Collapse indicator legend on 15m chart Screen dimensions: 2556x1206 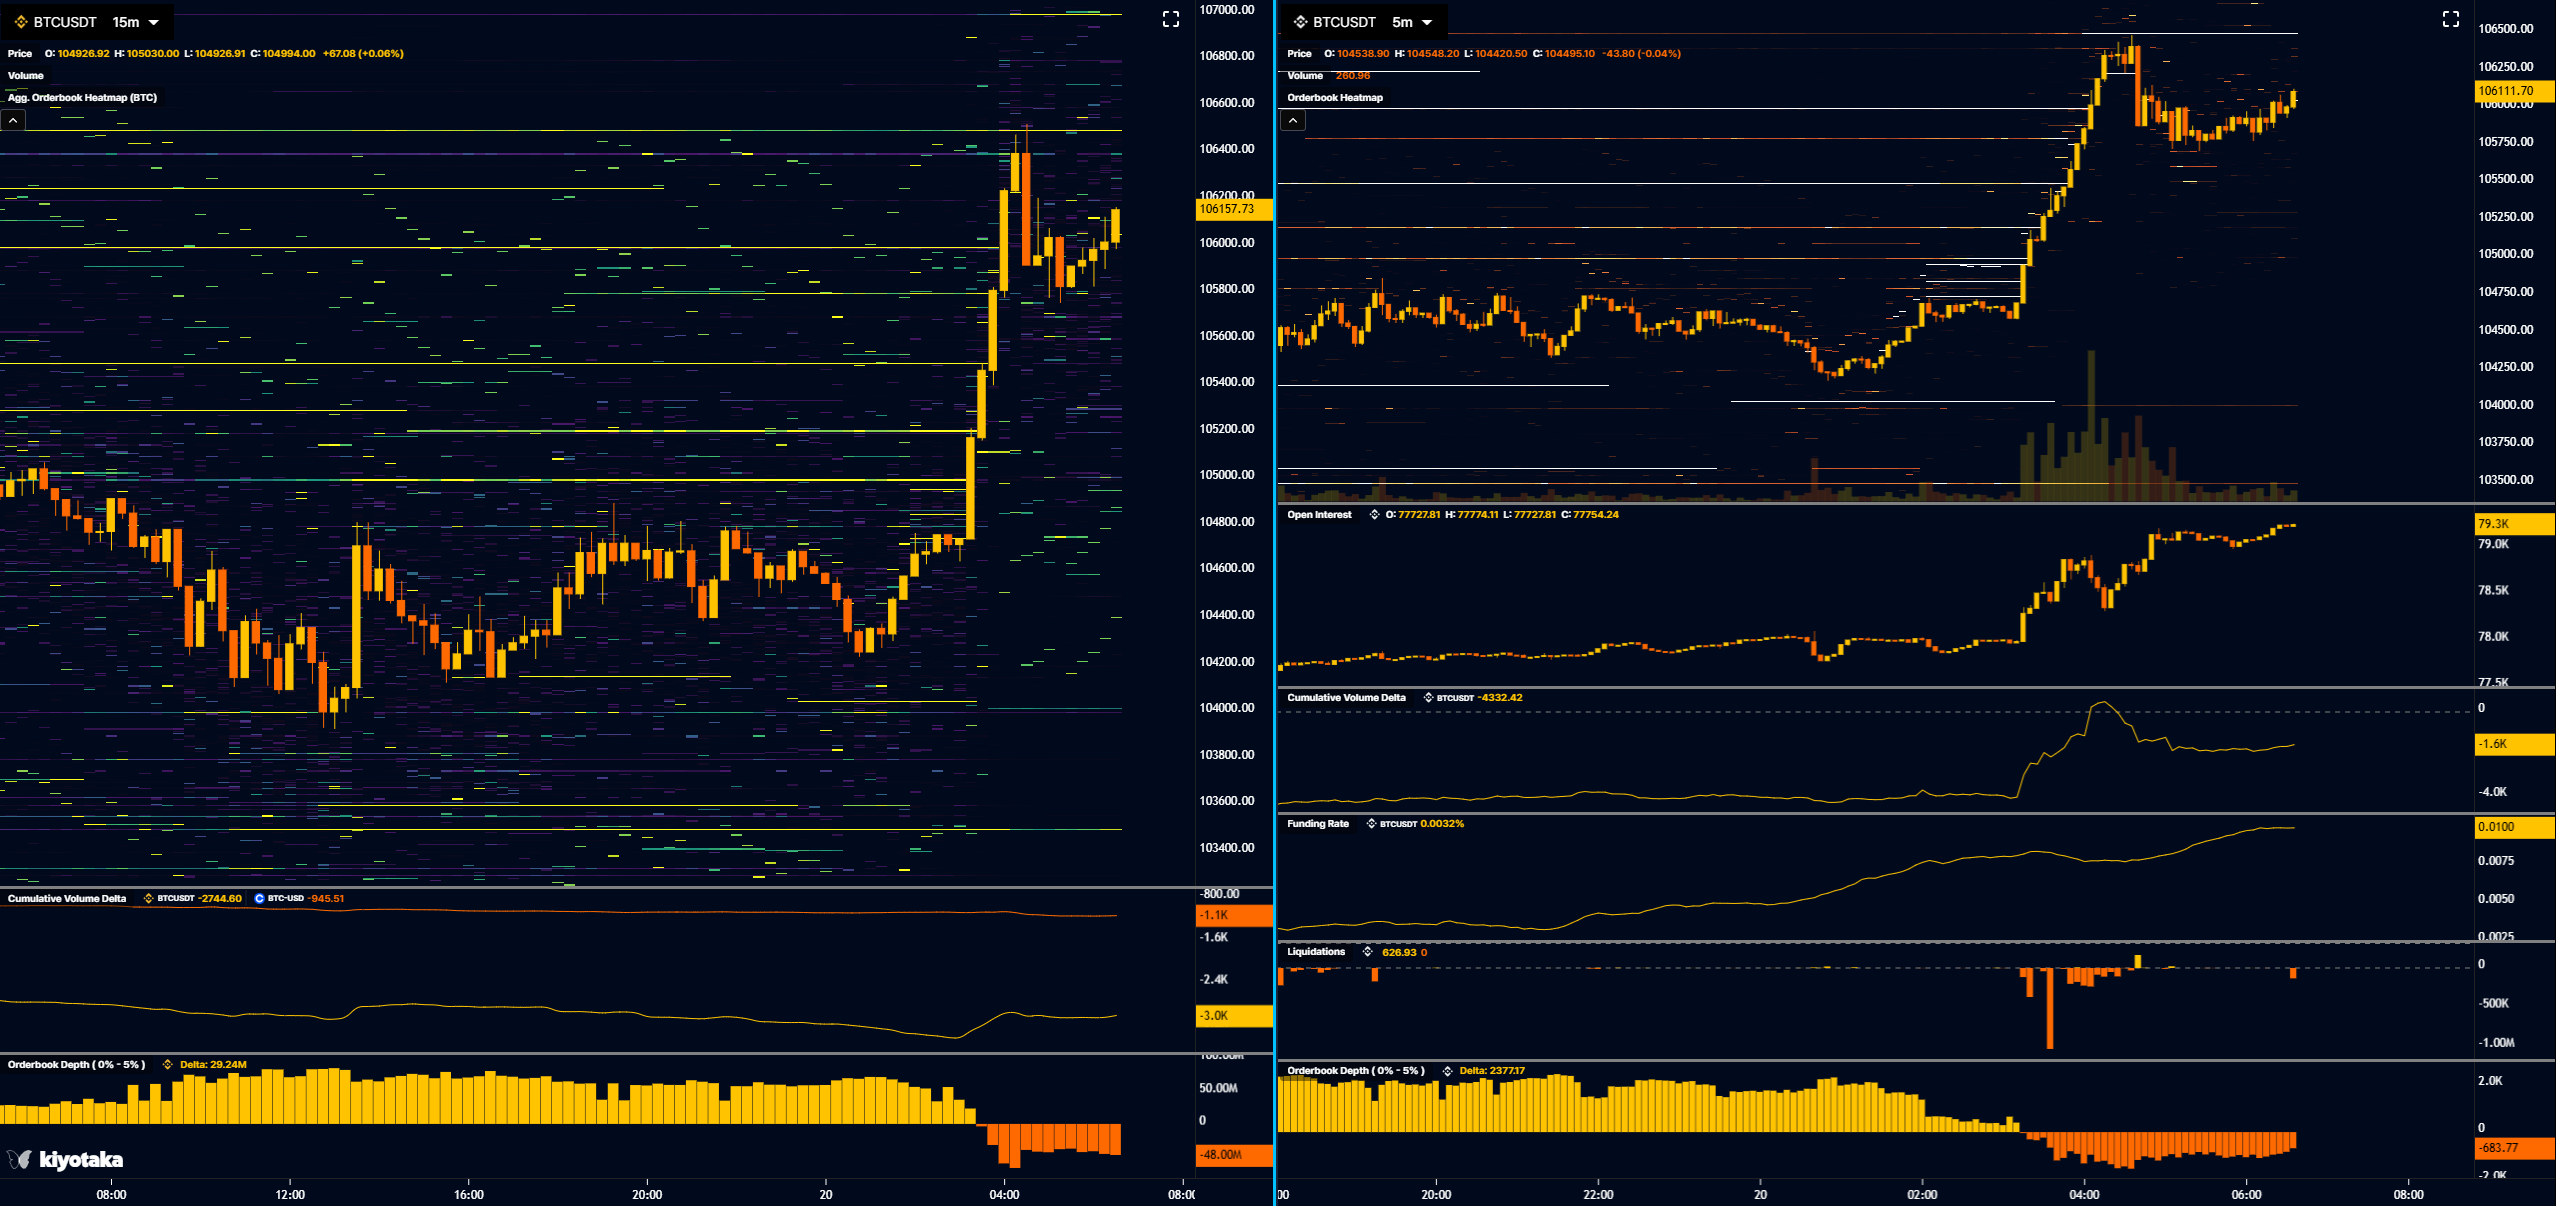13,120
